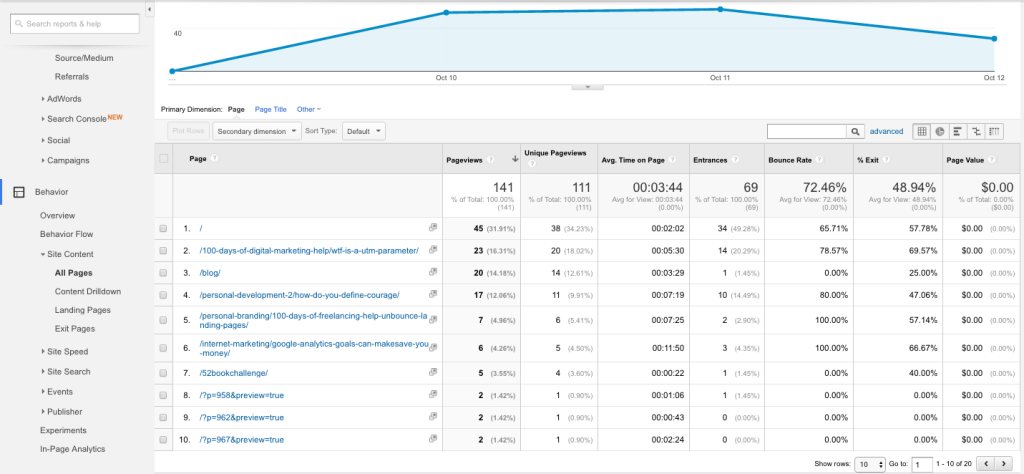
Task: Show help for Avg. Time on Page
Action: coord(672,159)
